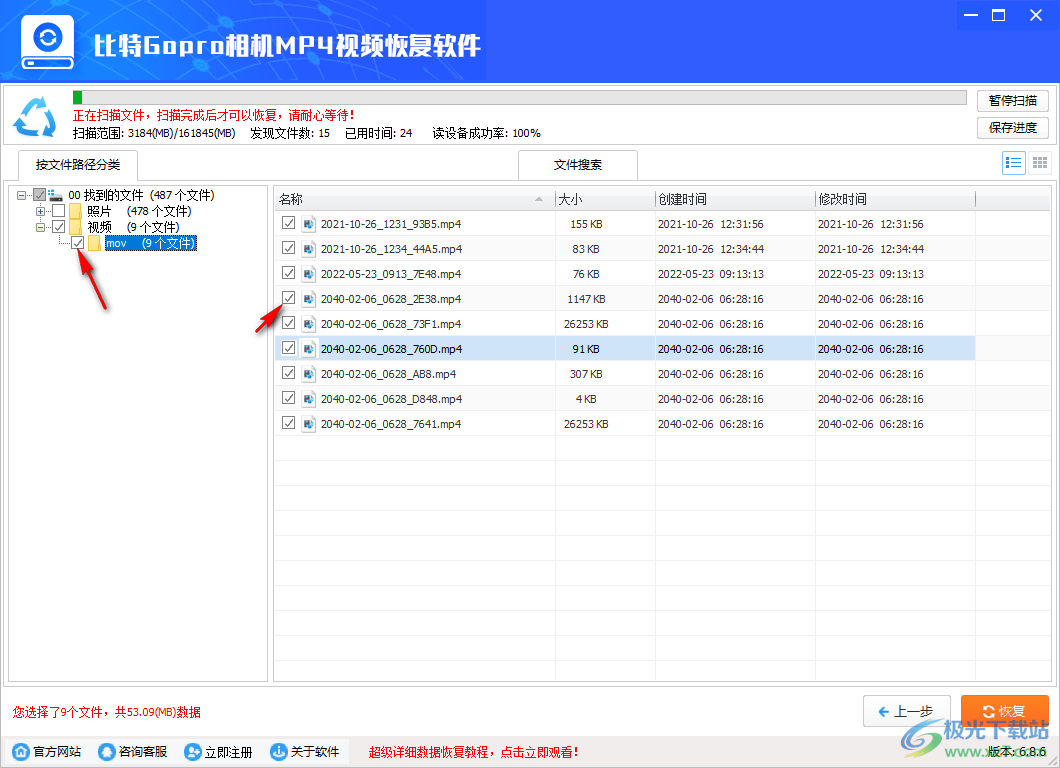
Task: Uncheck the mov folder checkbox
Action: pyautogui.click(x=78, y=243)
